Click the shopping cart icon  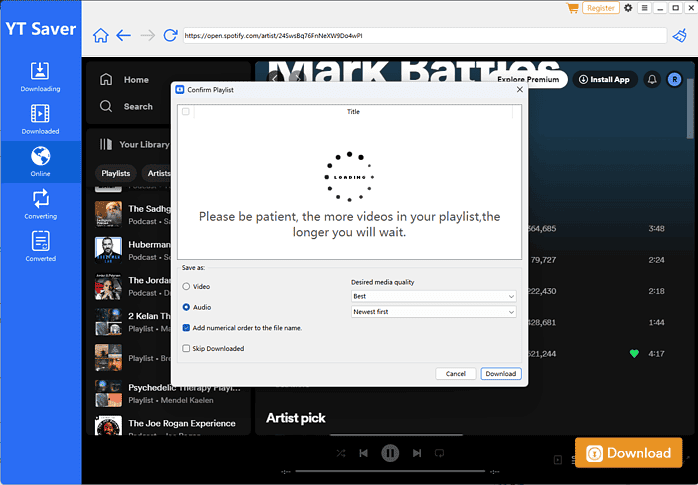[572, 8]
